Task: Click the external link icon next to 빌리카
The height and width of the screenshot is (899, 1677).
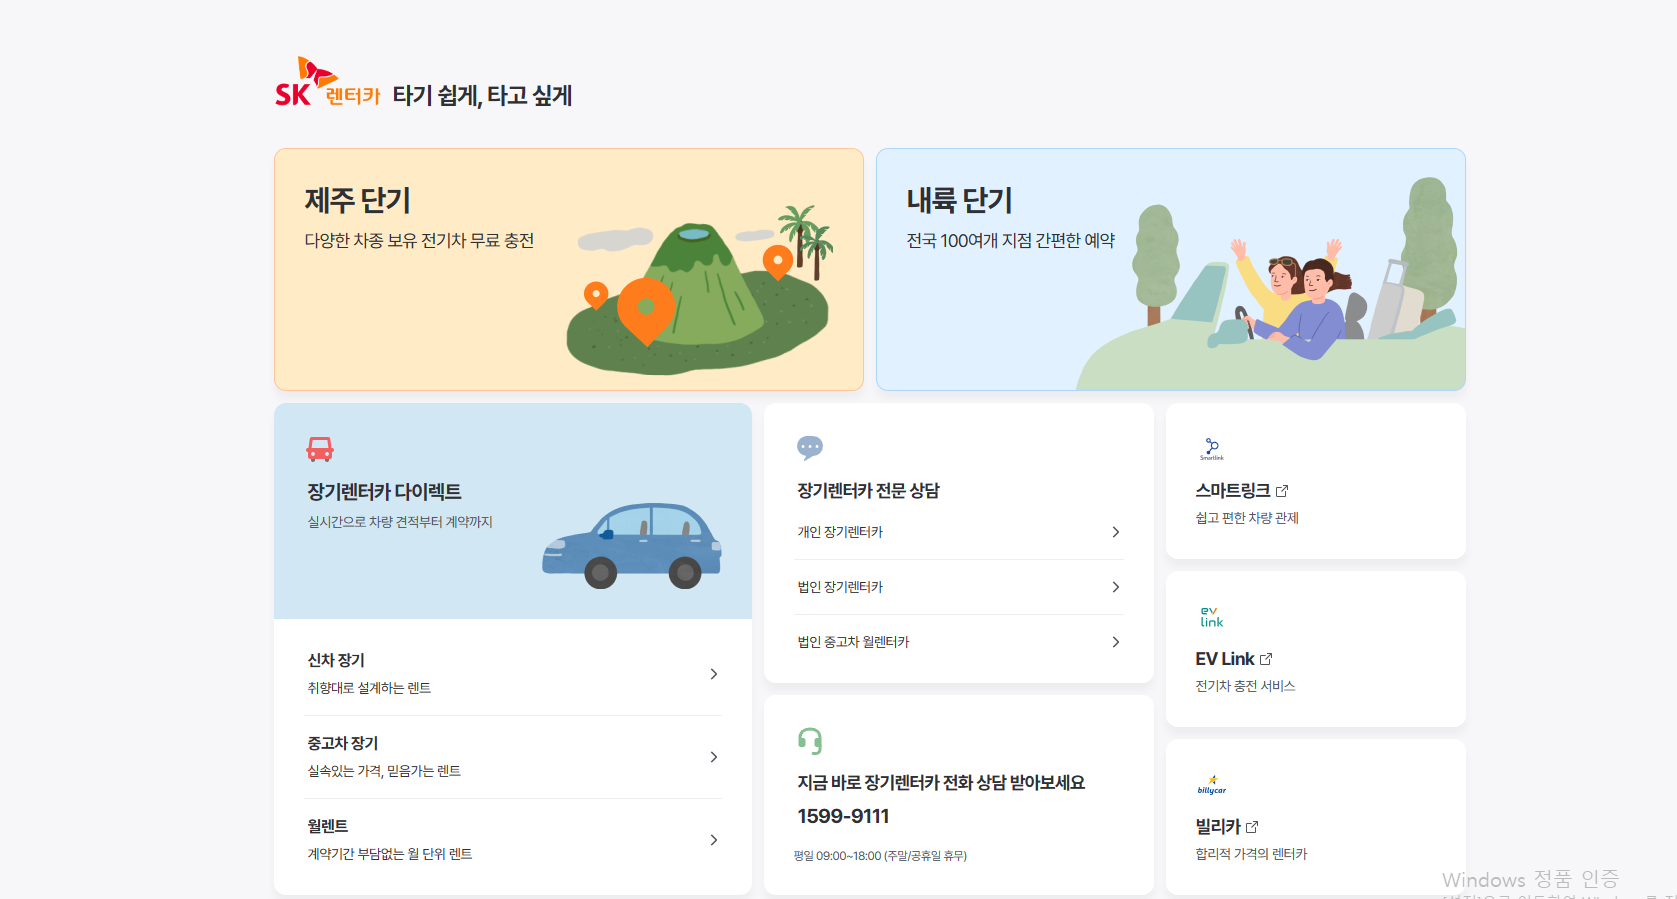Action: pos(1252,827)
